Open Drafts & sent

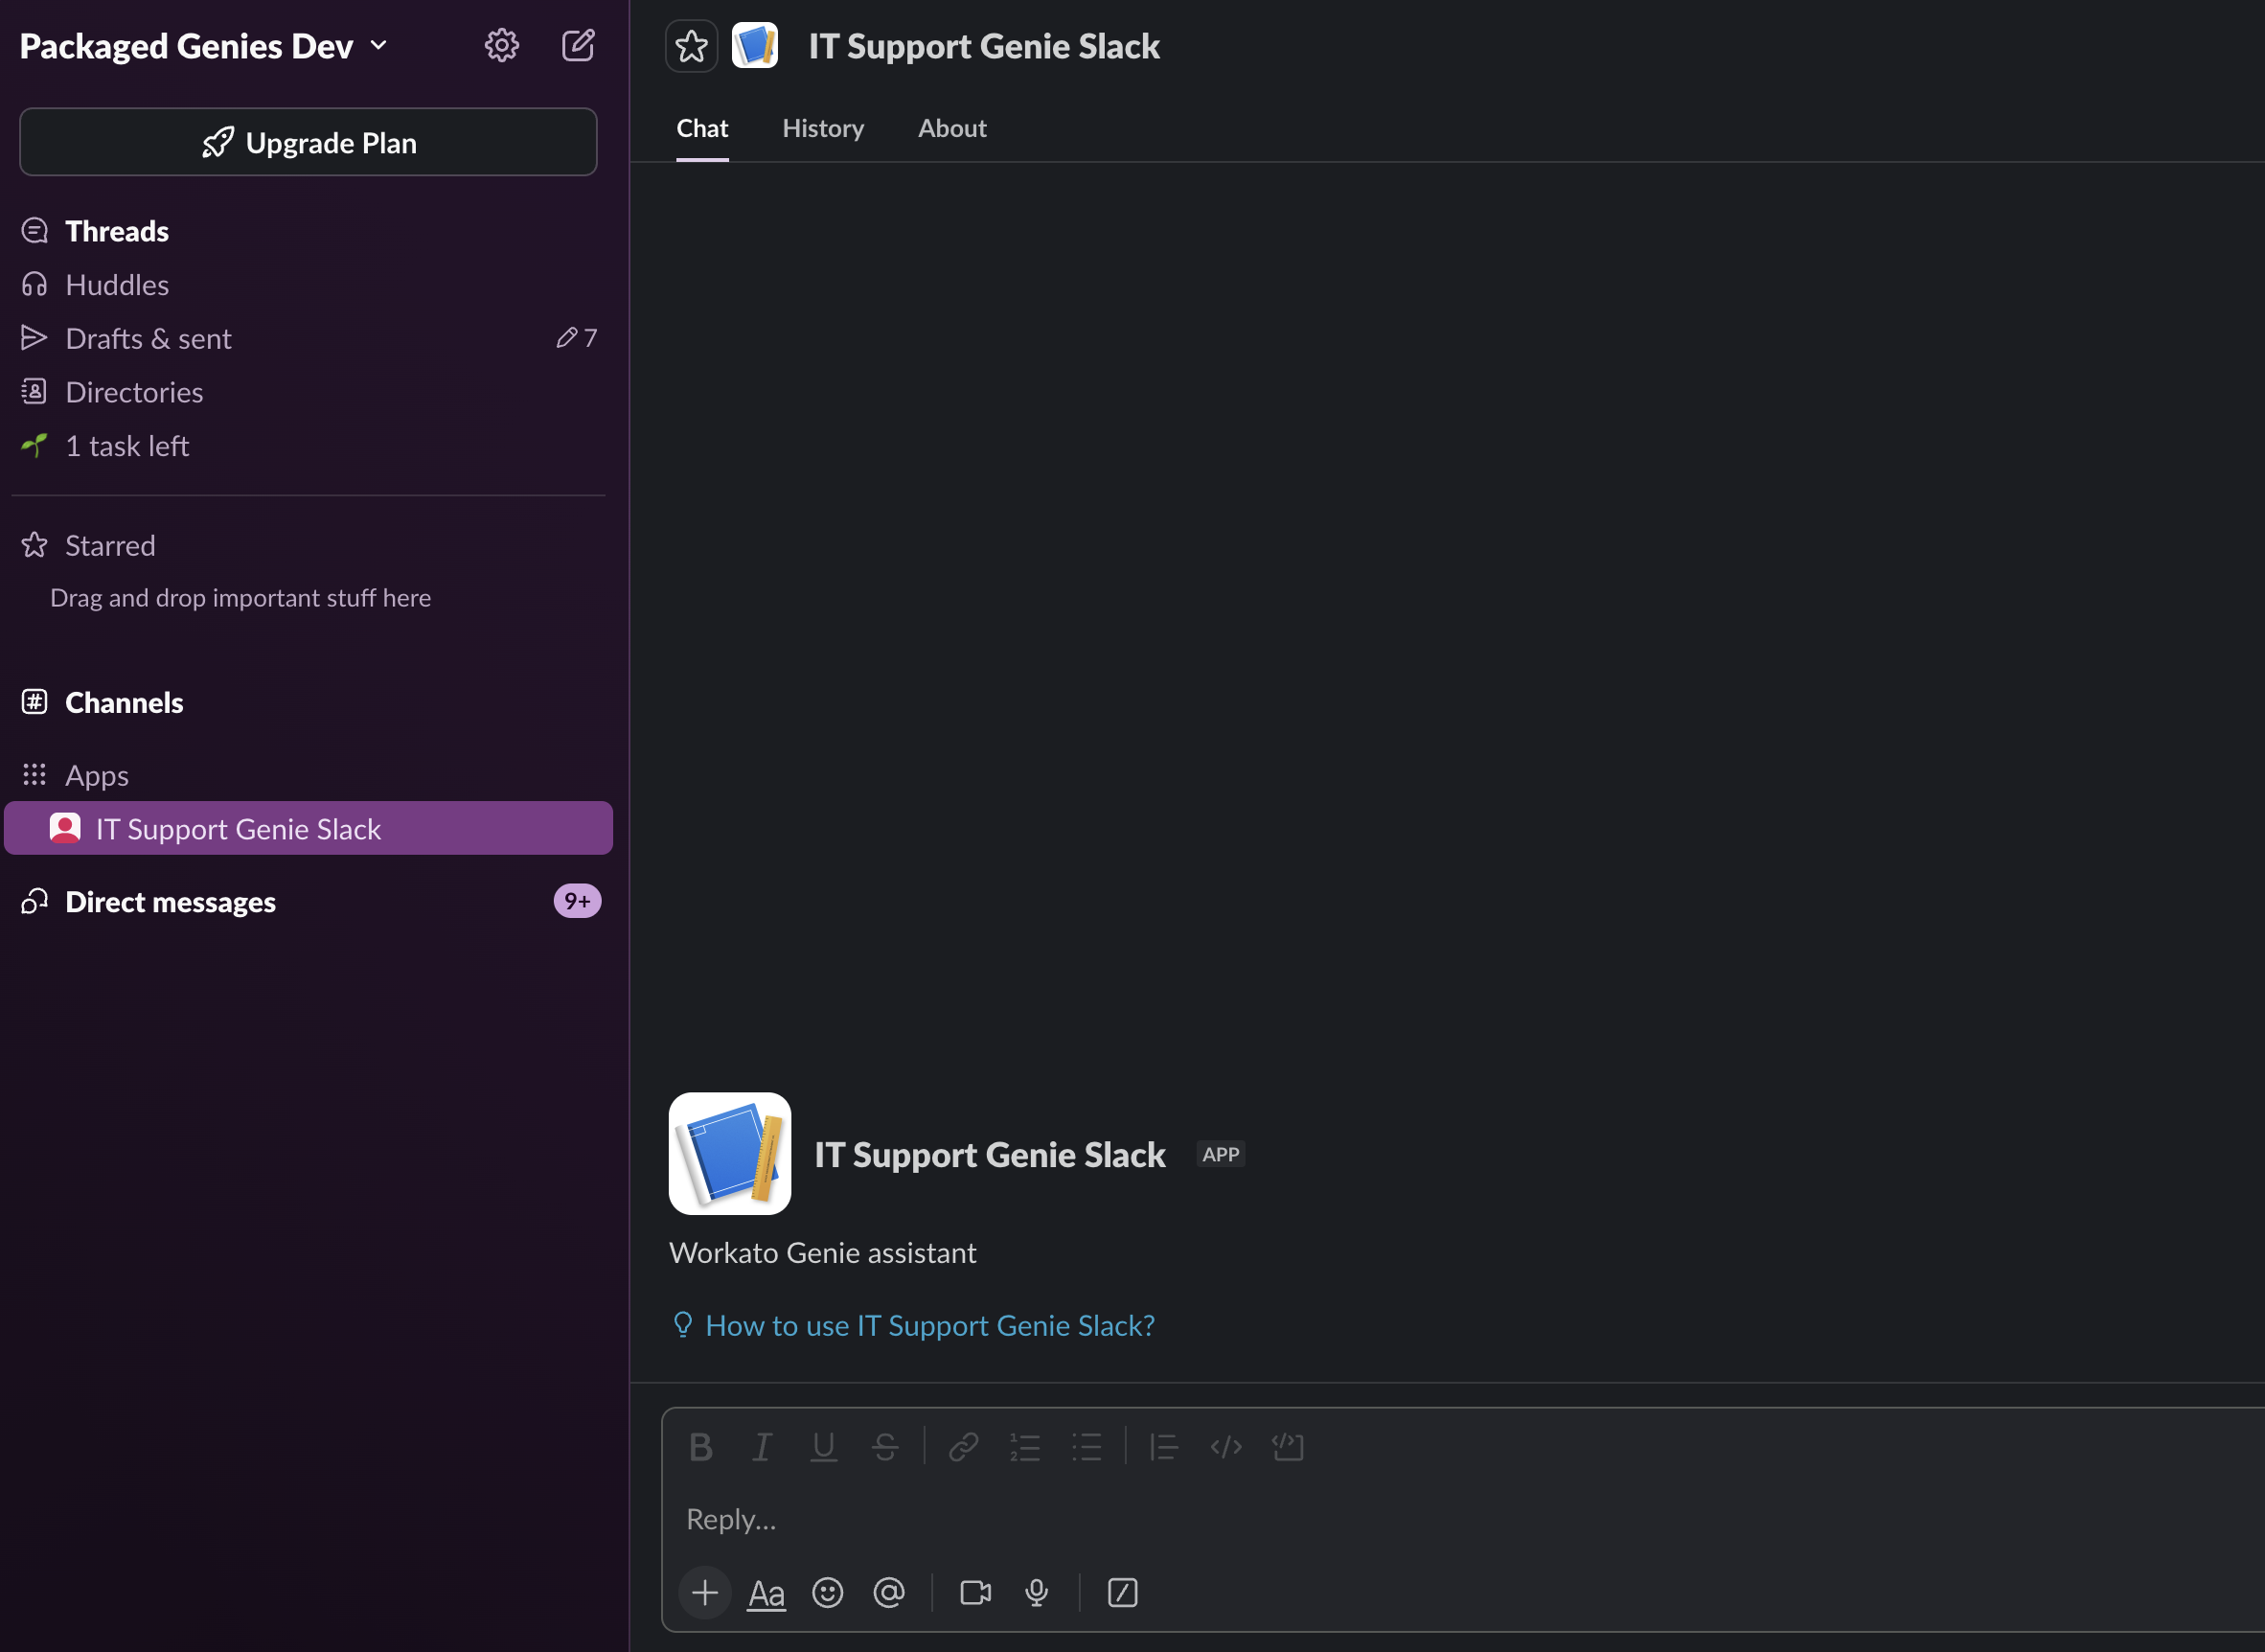(308, 338)
